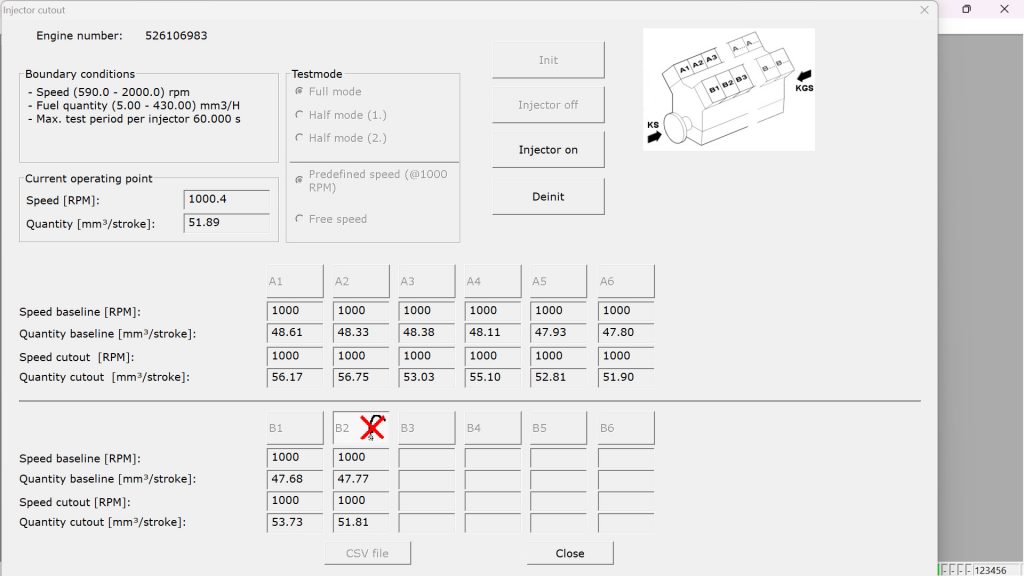Select injector B3 button
Image resolution: width=1024 pixels, height=576 pixels.
click(x=426, y=428)
